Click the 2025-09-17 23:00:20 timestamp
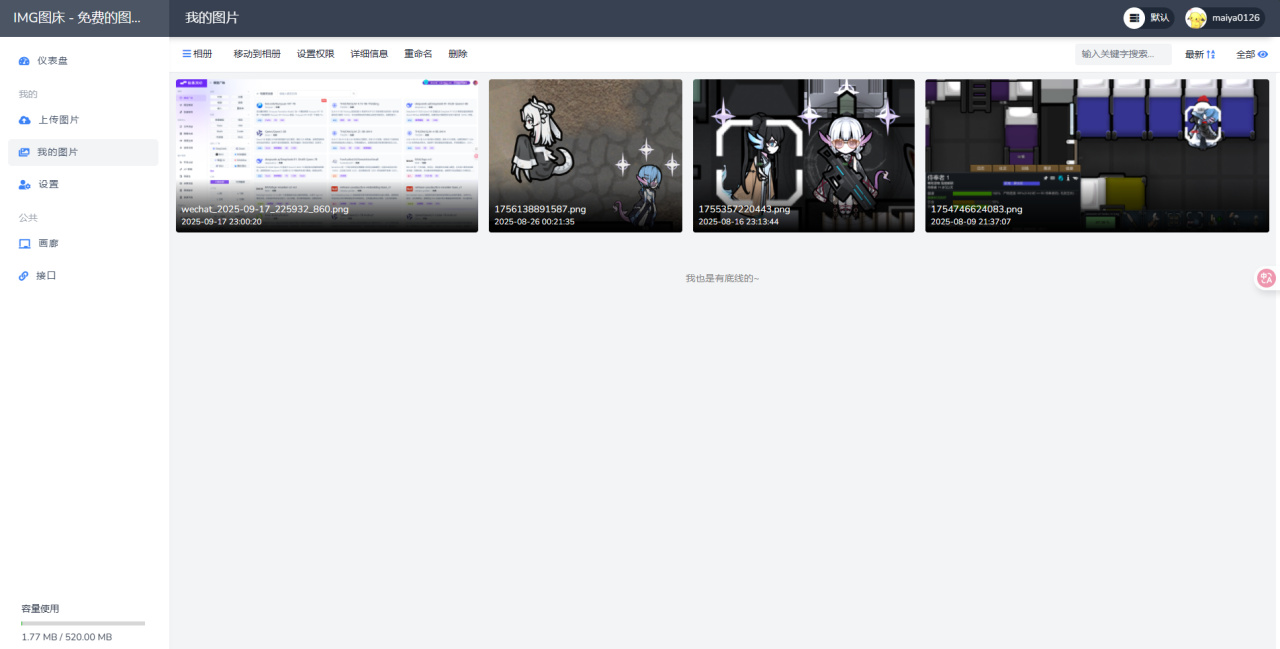Image resolution: width=1280 pixels, height=649 pixels. click(x=221, y=222)
